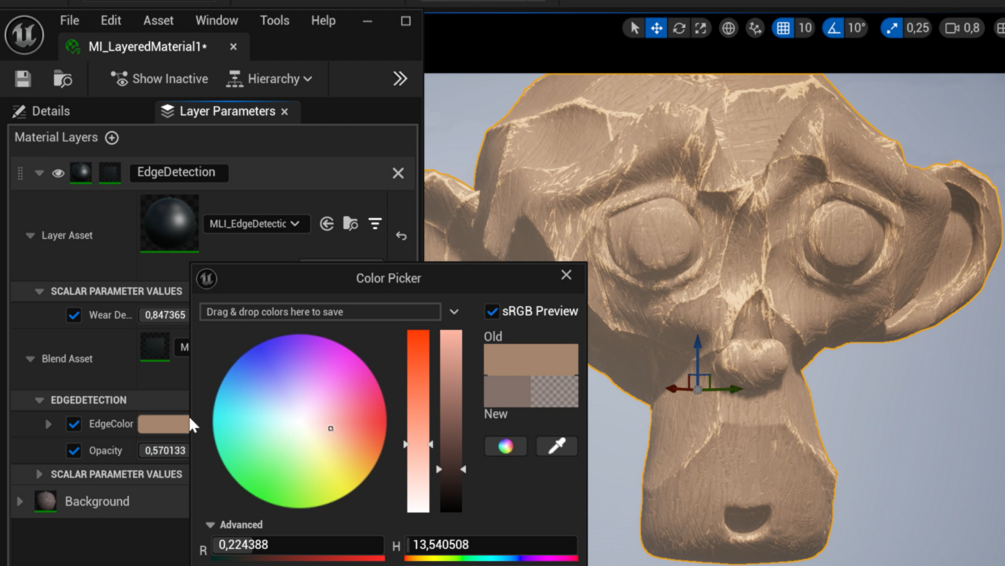Add a new material layer
This screenshot has width=1005, height=566.
point(112,138)
